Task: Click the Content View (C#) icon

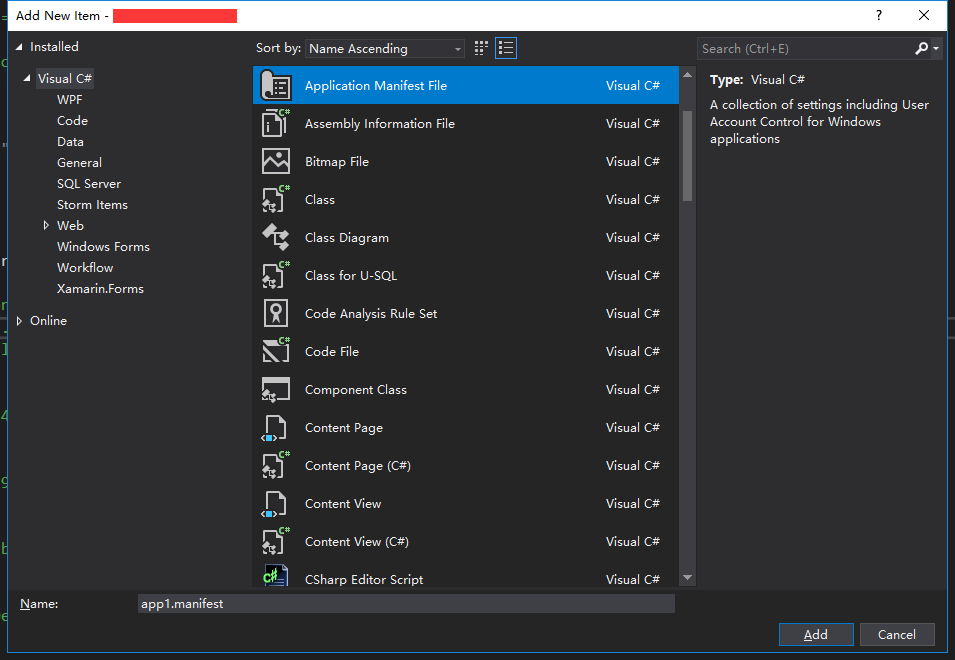Action: click(x=276, y=541)
